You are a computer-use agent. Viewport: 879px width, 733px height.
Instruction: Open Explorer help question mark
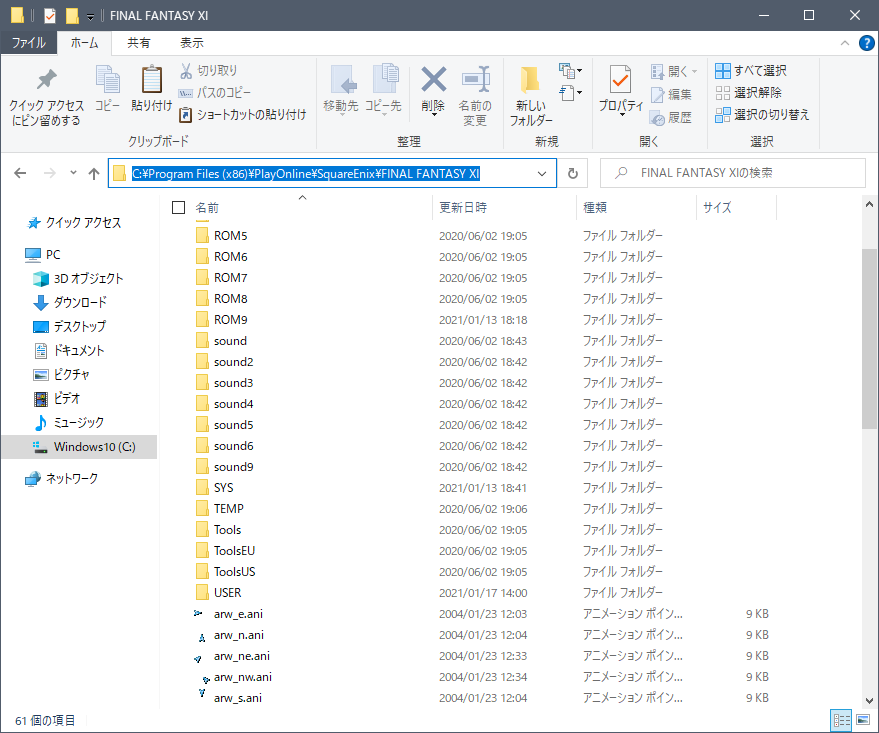pos(866,43)
